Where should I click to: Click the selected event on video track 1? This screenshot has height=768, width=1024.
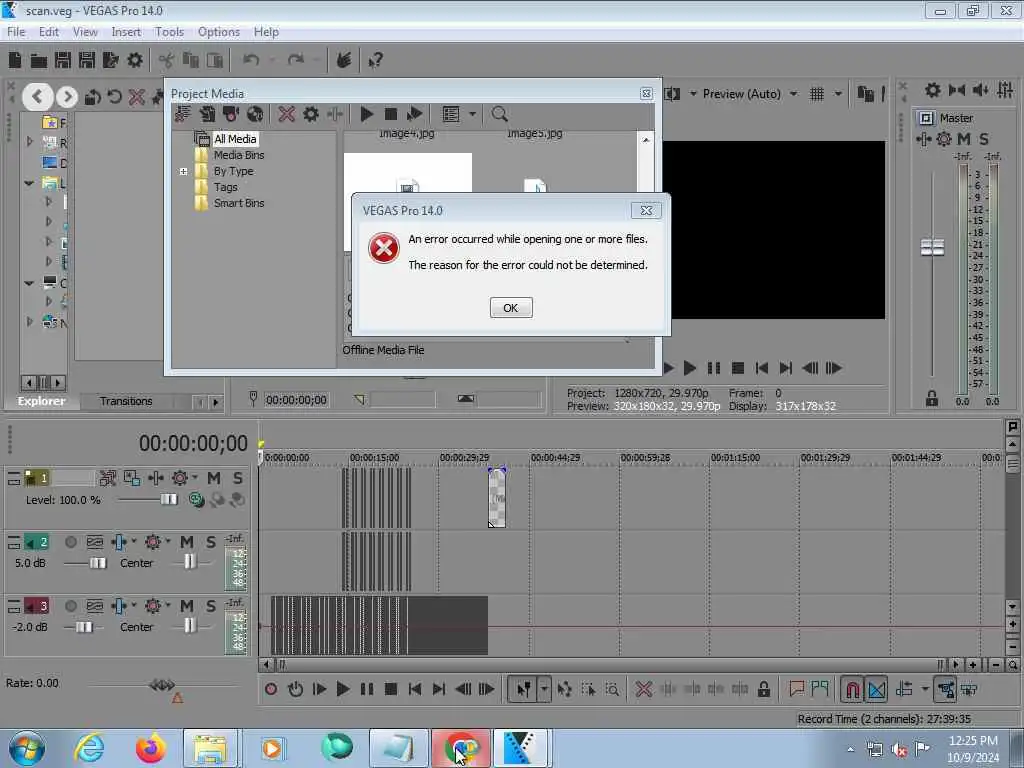click(x=497, y=498)
